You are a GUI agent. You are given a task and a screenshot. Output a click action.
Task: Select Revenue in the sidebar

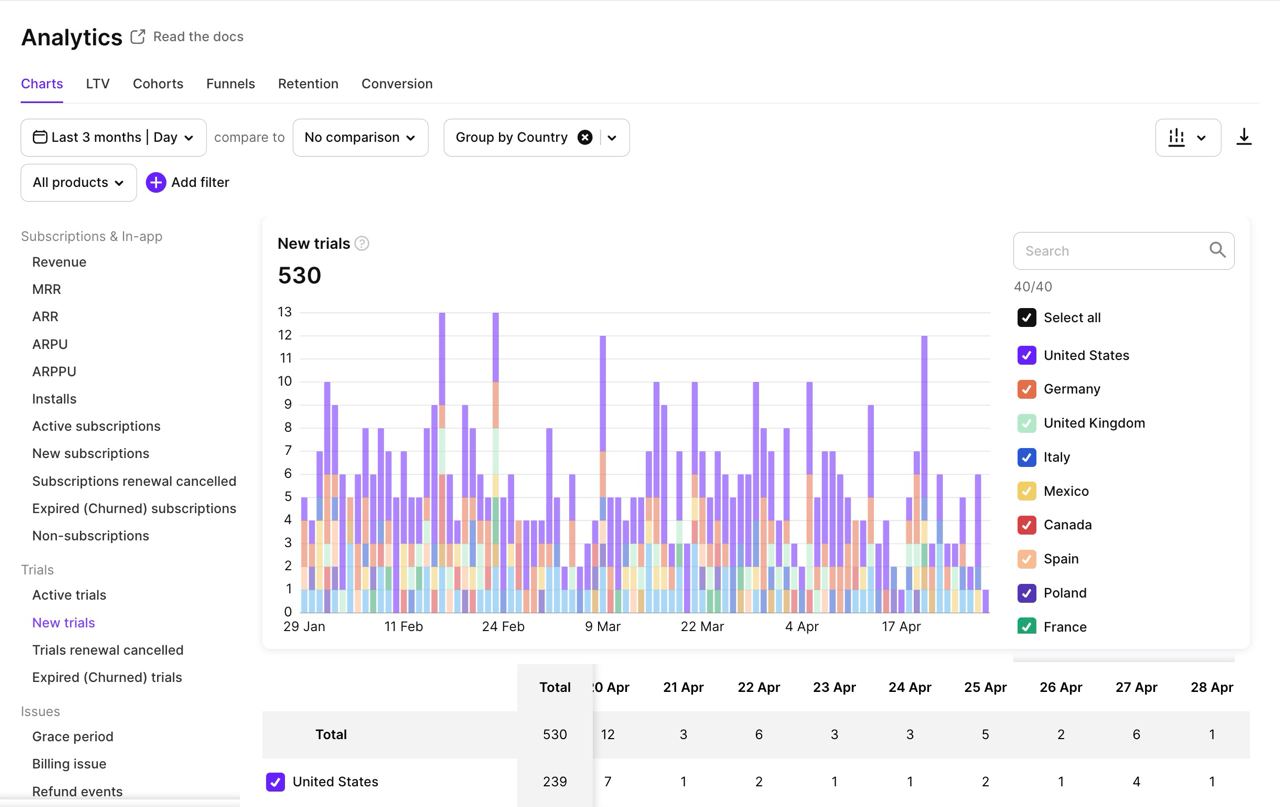coord(59,261)
